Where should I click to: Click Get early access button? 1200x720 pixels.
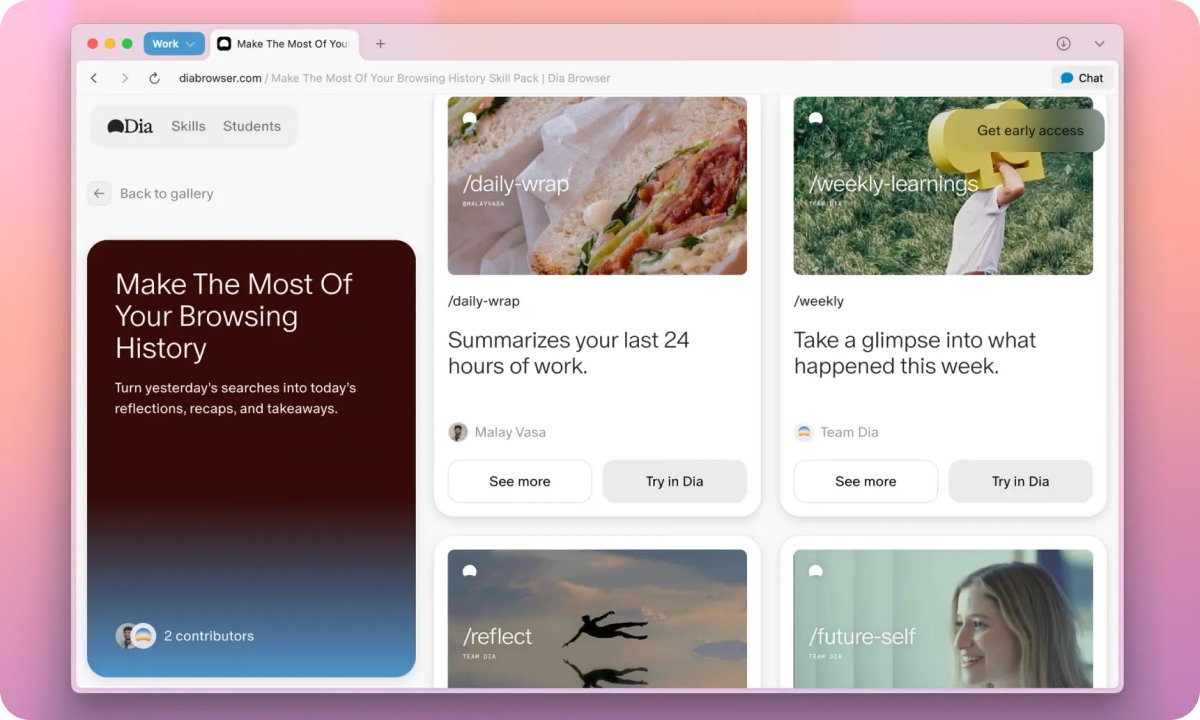tap(1030, 130)
